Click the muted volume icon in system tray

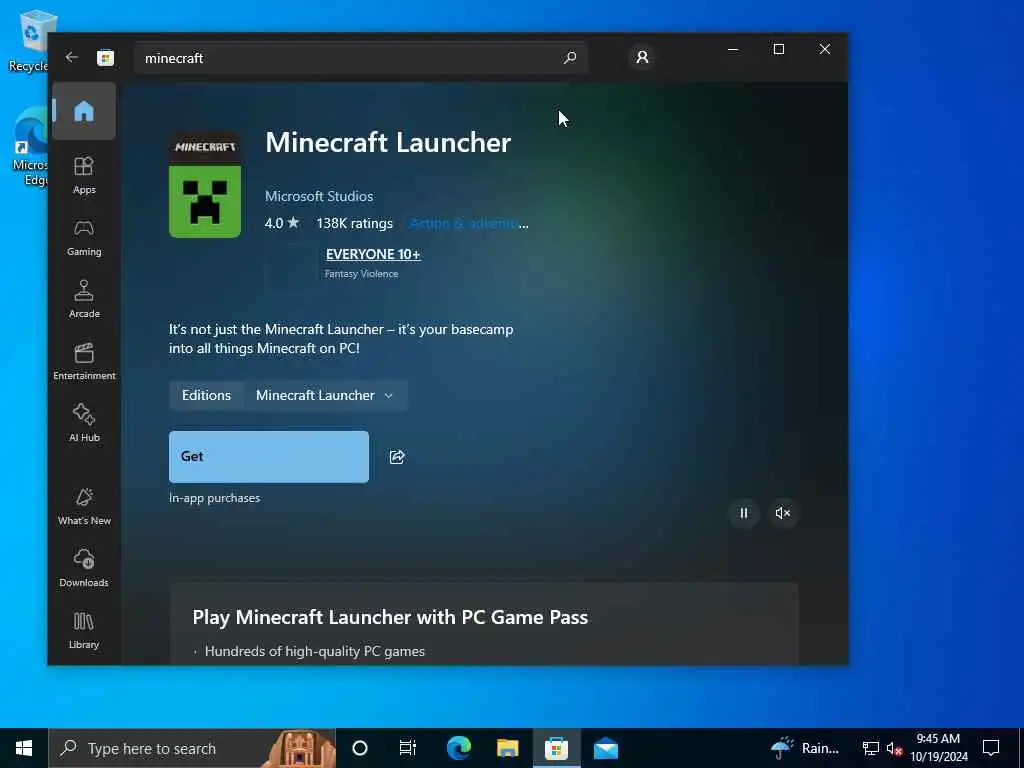894,748
